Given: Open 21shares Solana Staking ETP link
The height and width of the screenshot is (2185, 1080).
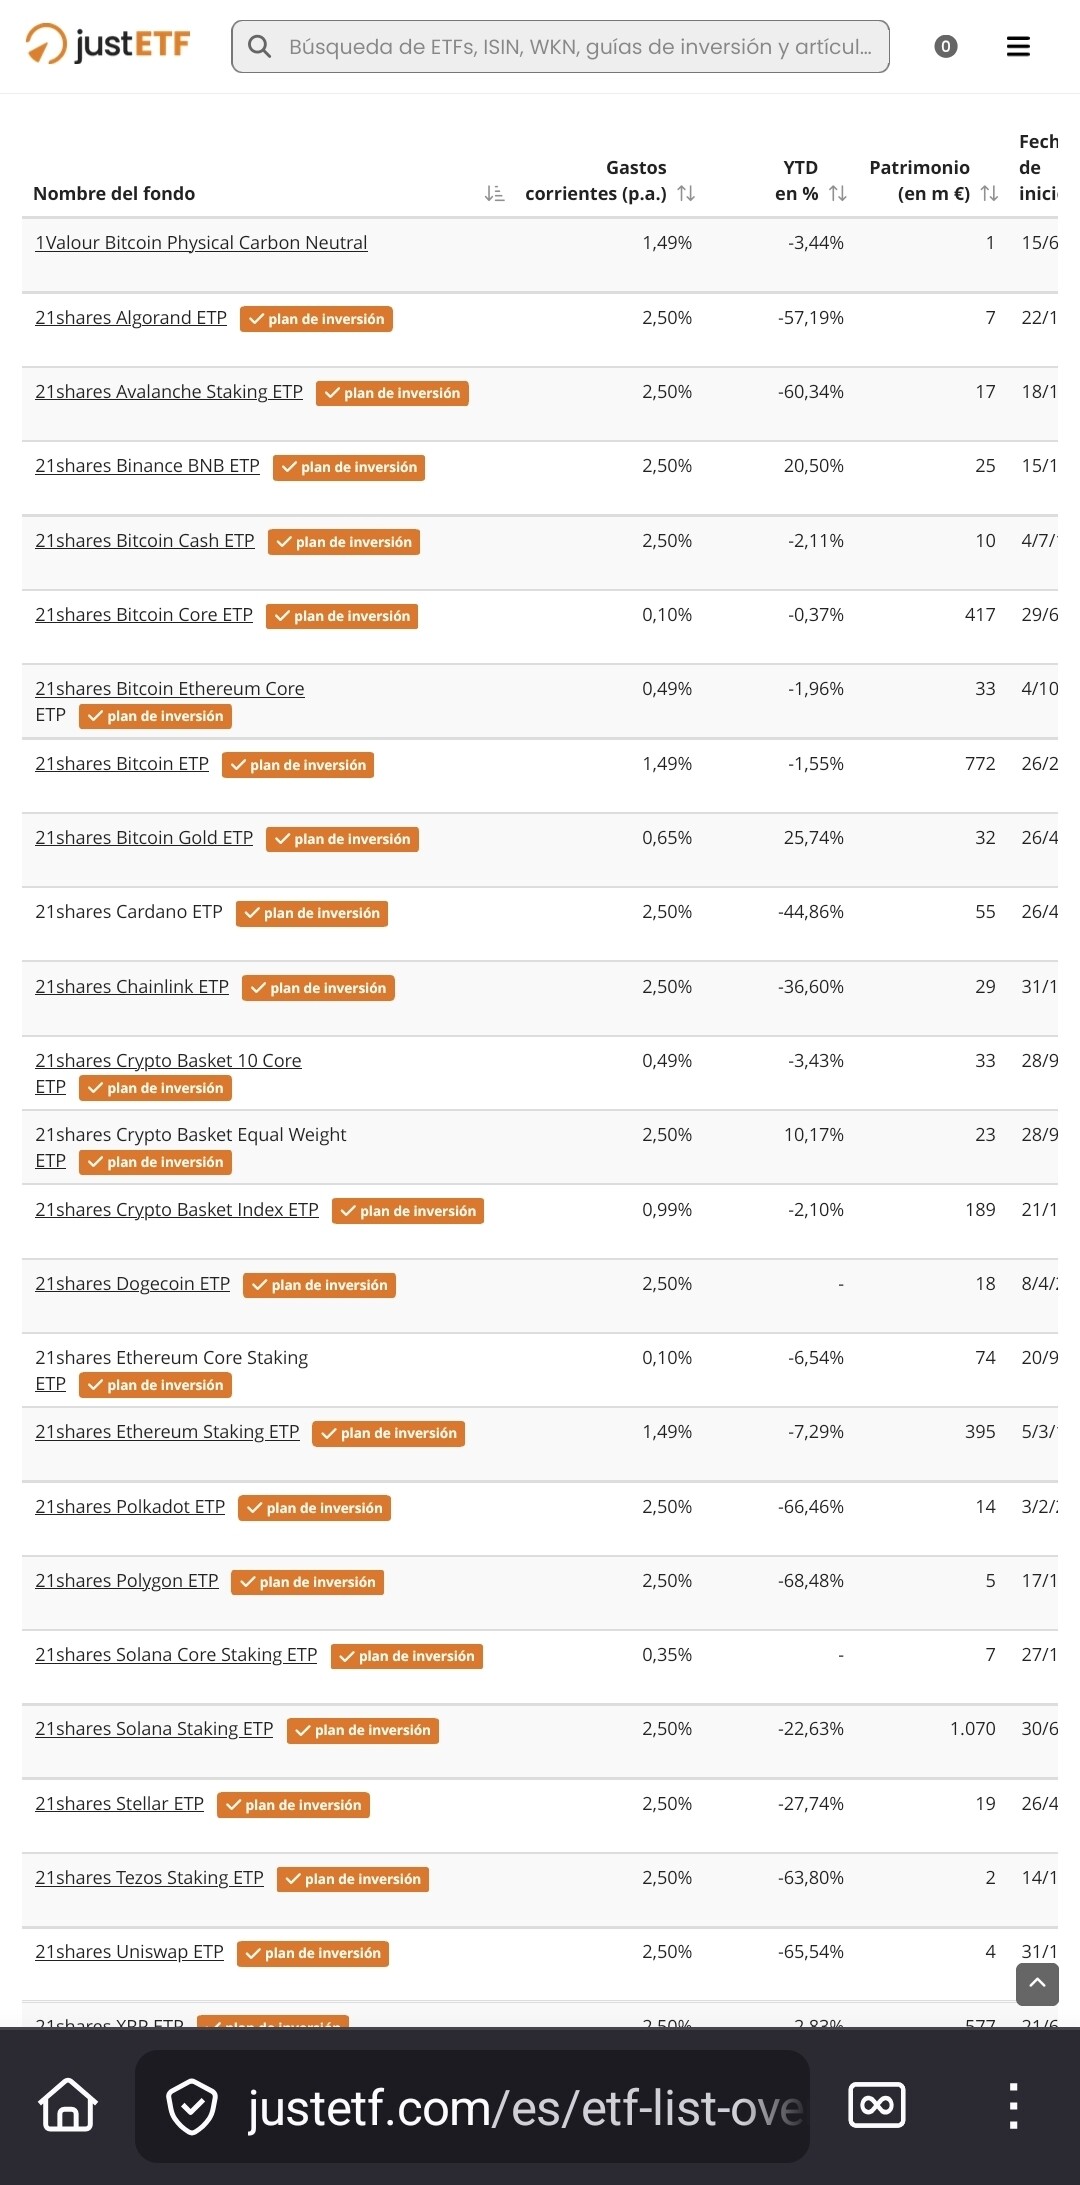Looking at the screenshot, I should point(154,1729).
